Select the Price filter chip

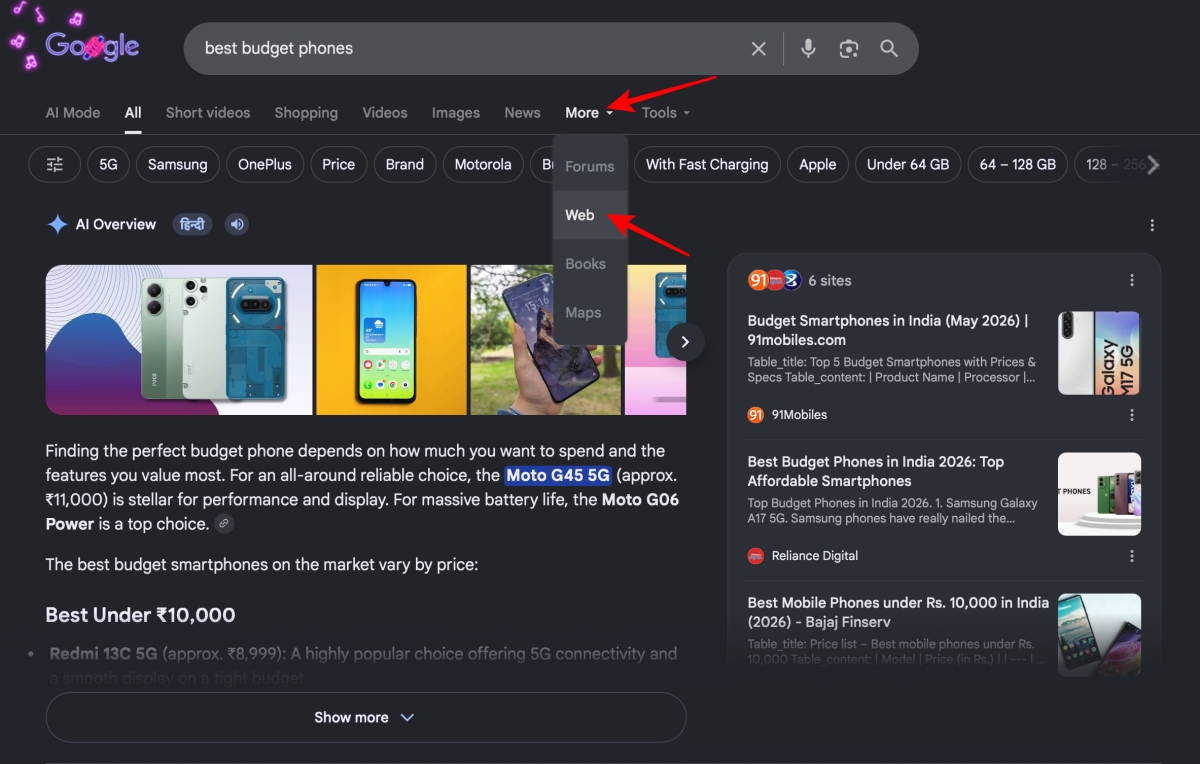coord(338,164)
